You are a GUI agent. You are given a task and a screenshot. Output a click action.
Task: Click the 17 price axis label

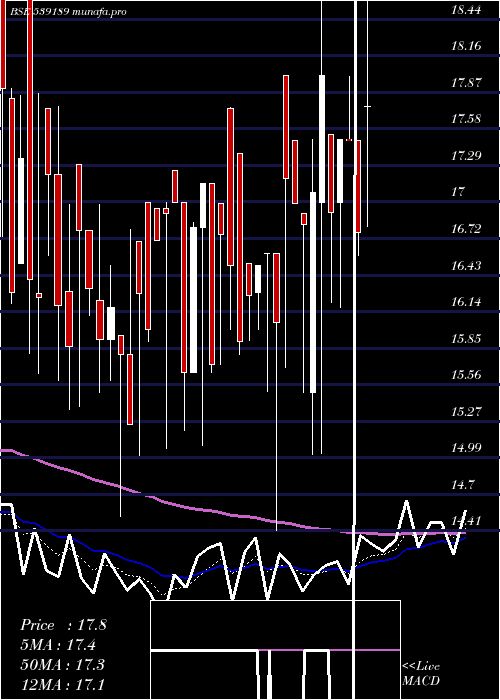(458, 192)
